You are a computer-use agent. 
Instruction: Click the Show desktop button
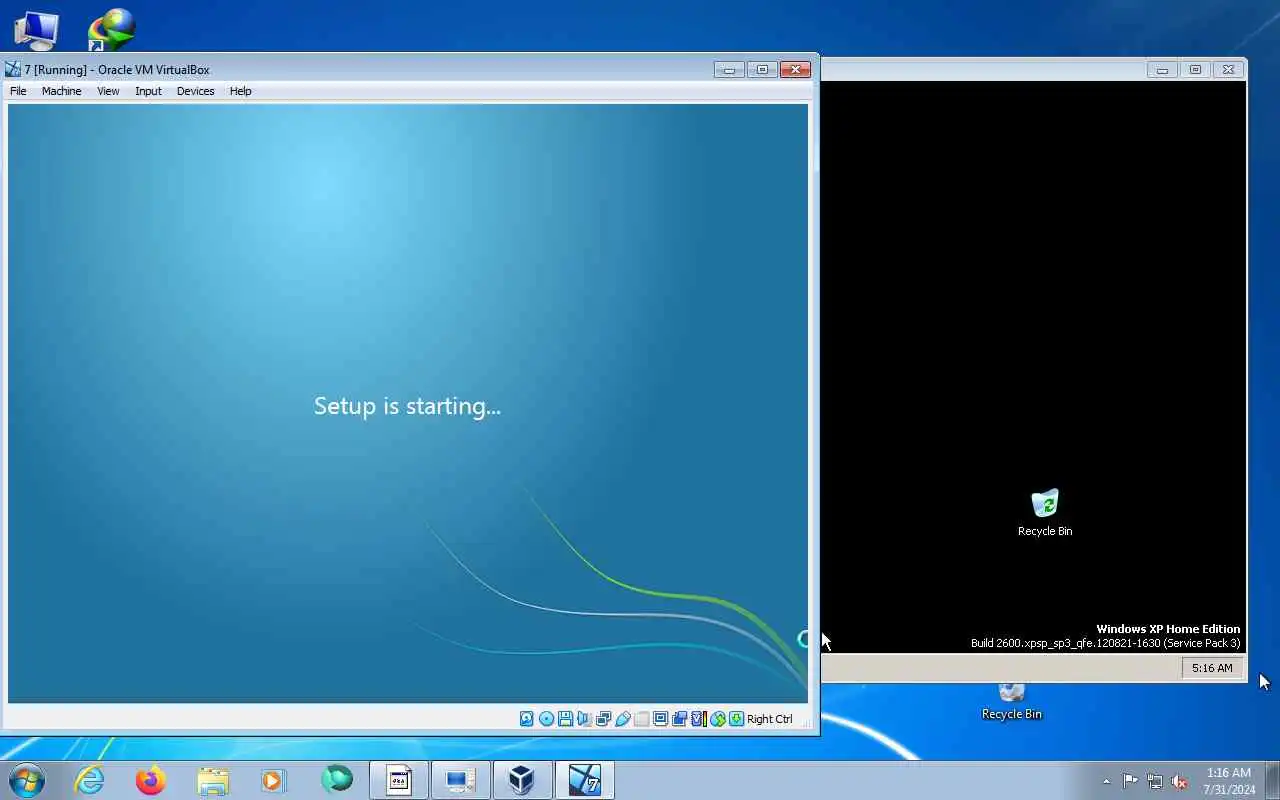pos(1272,780)
